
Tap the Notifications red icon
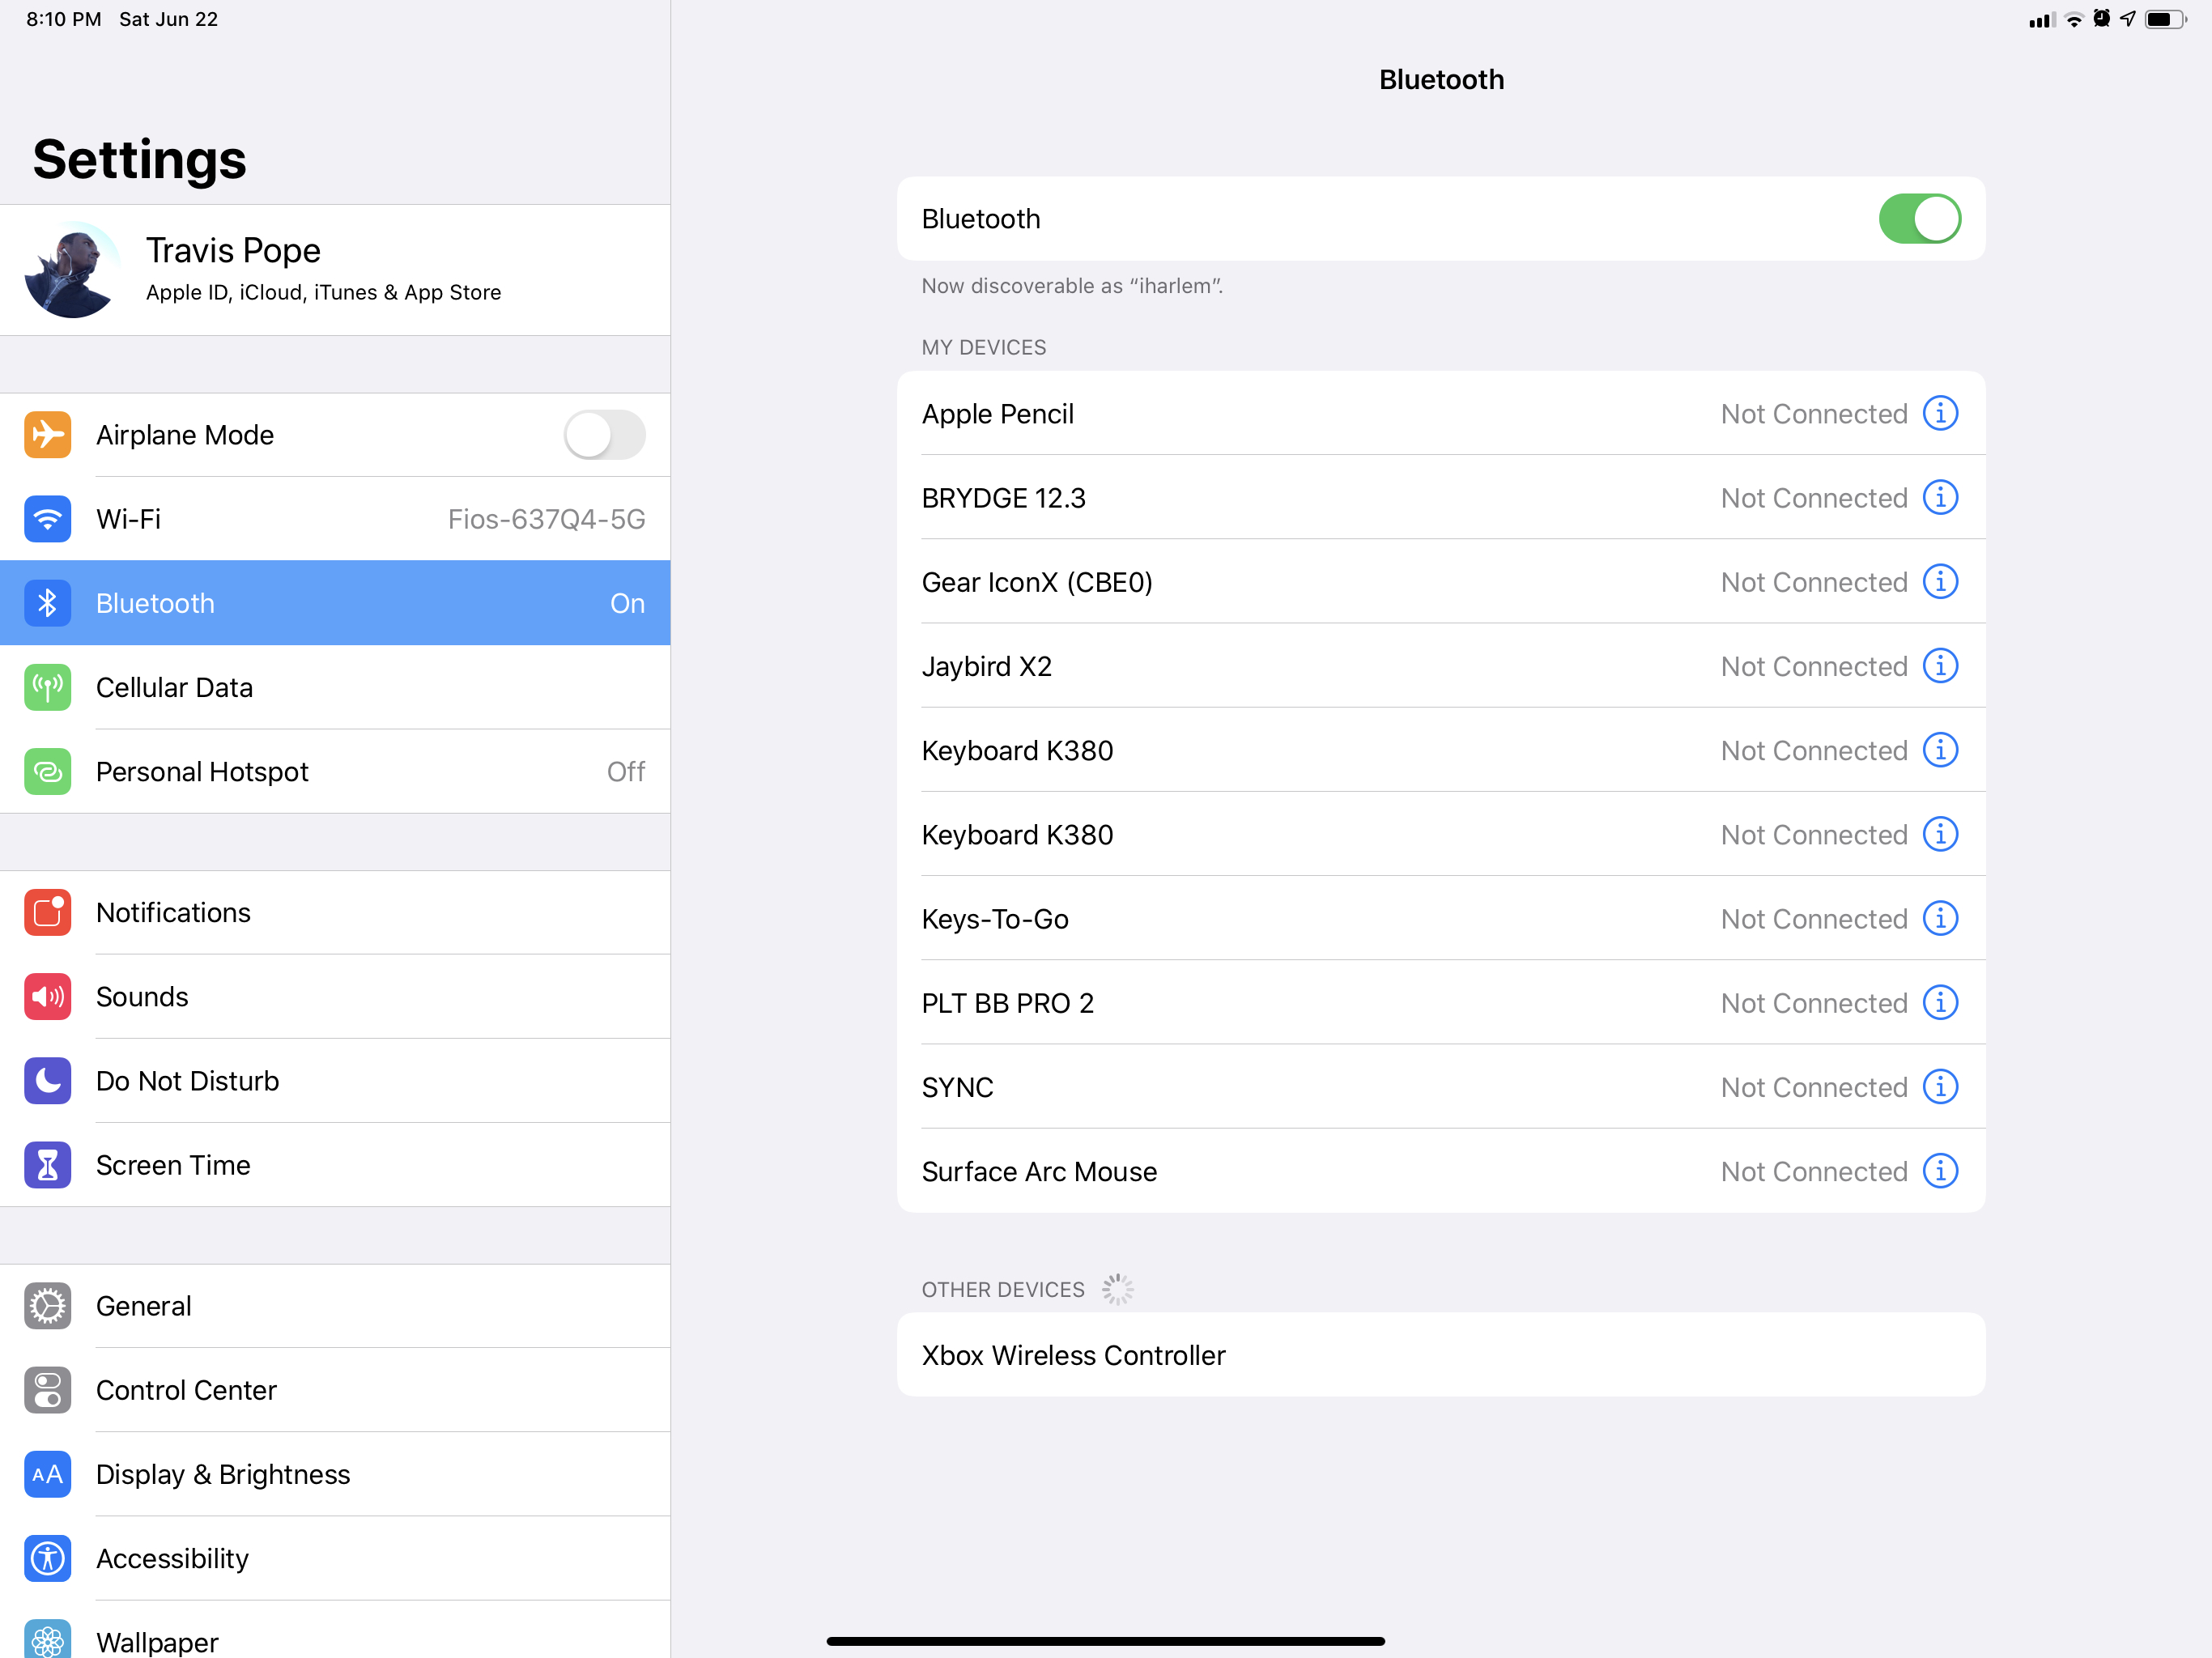(47, 912)
